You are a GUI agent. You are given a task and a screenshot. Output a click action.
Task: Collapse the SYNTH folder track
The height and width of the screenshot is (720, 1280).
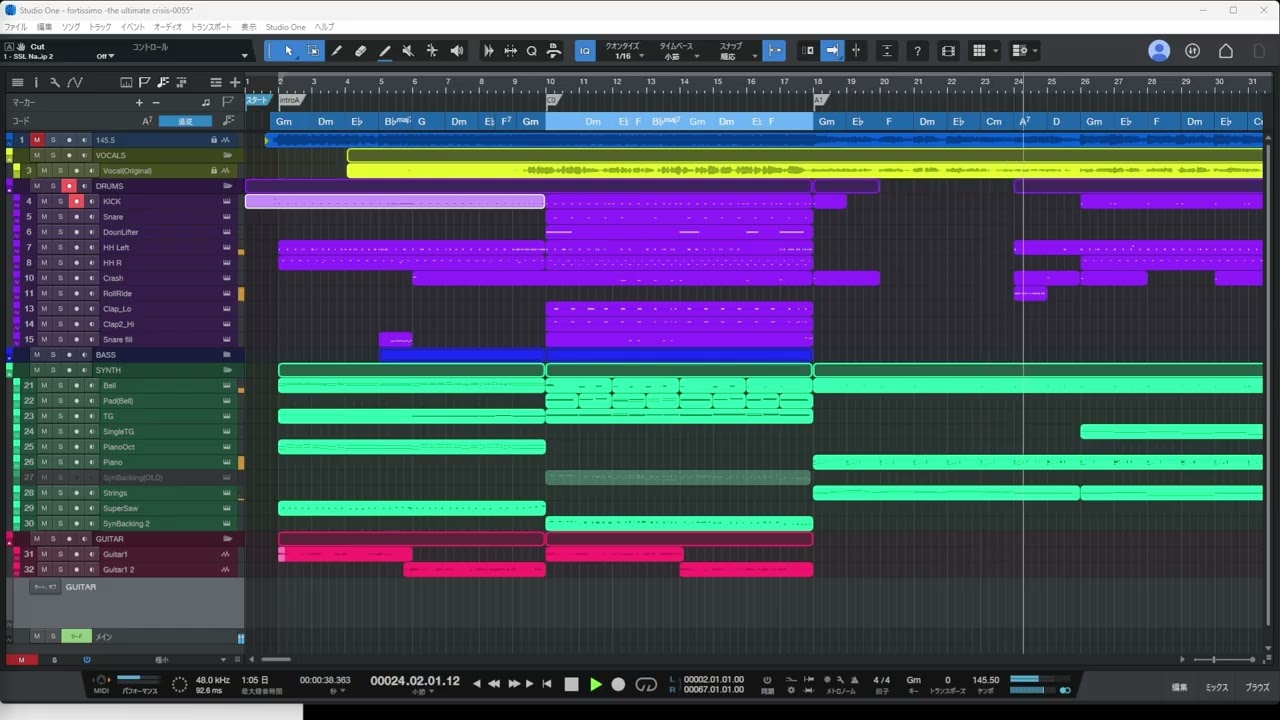[x=227, y=370]
